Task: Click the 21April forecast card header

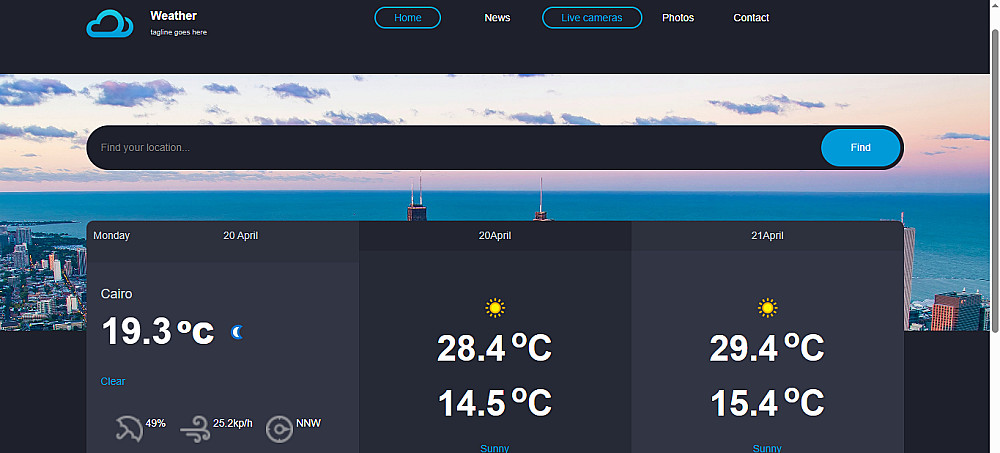Action: pyautogui.click(x=767, y=235)
